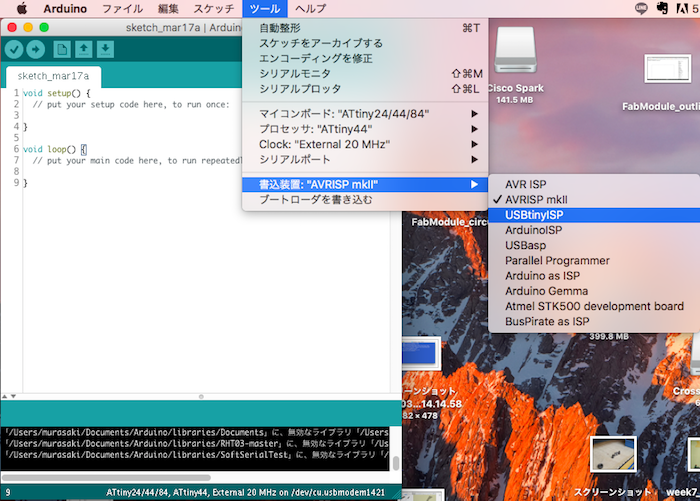This screenshot has height=501, width=700.
Task: Click the LINE icon in the menu bar
Action: pos(641,8)
